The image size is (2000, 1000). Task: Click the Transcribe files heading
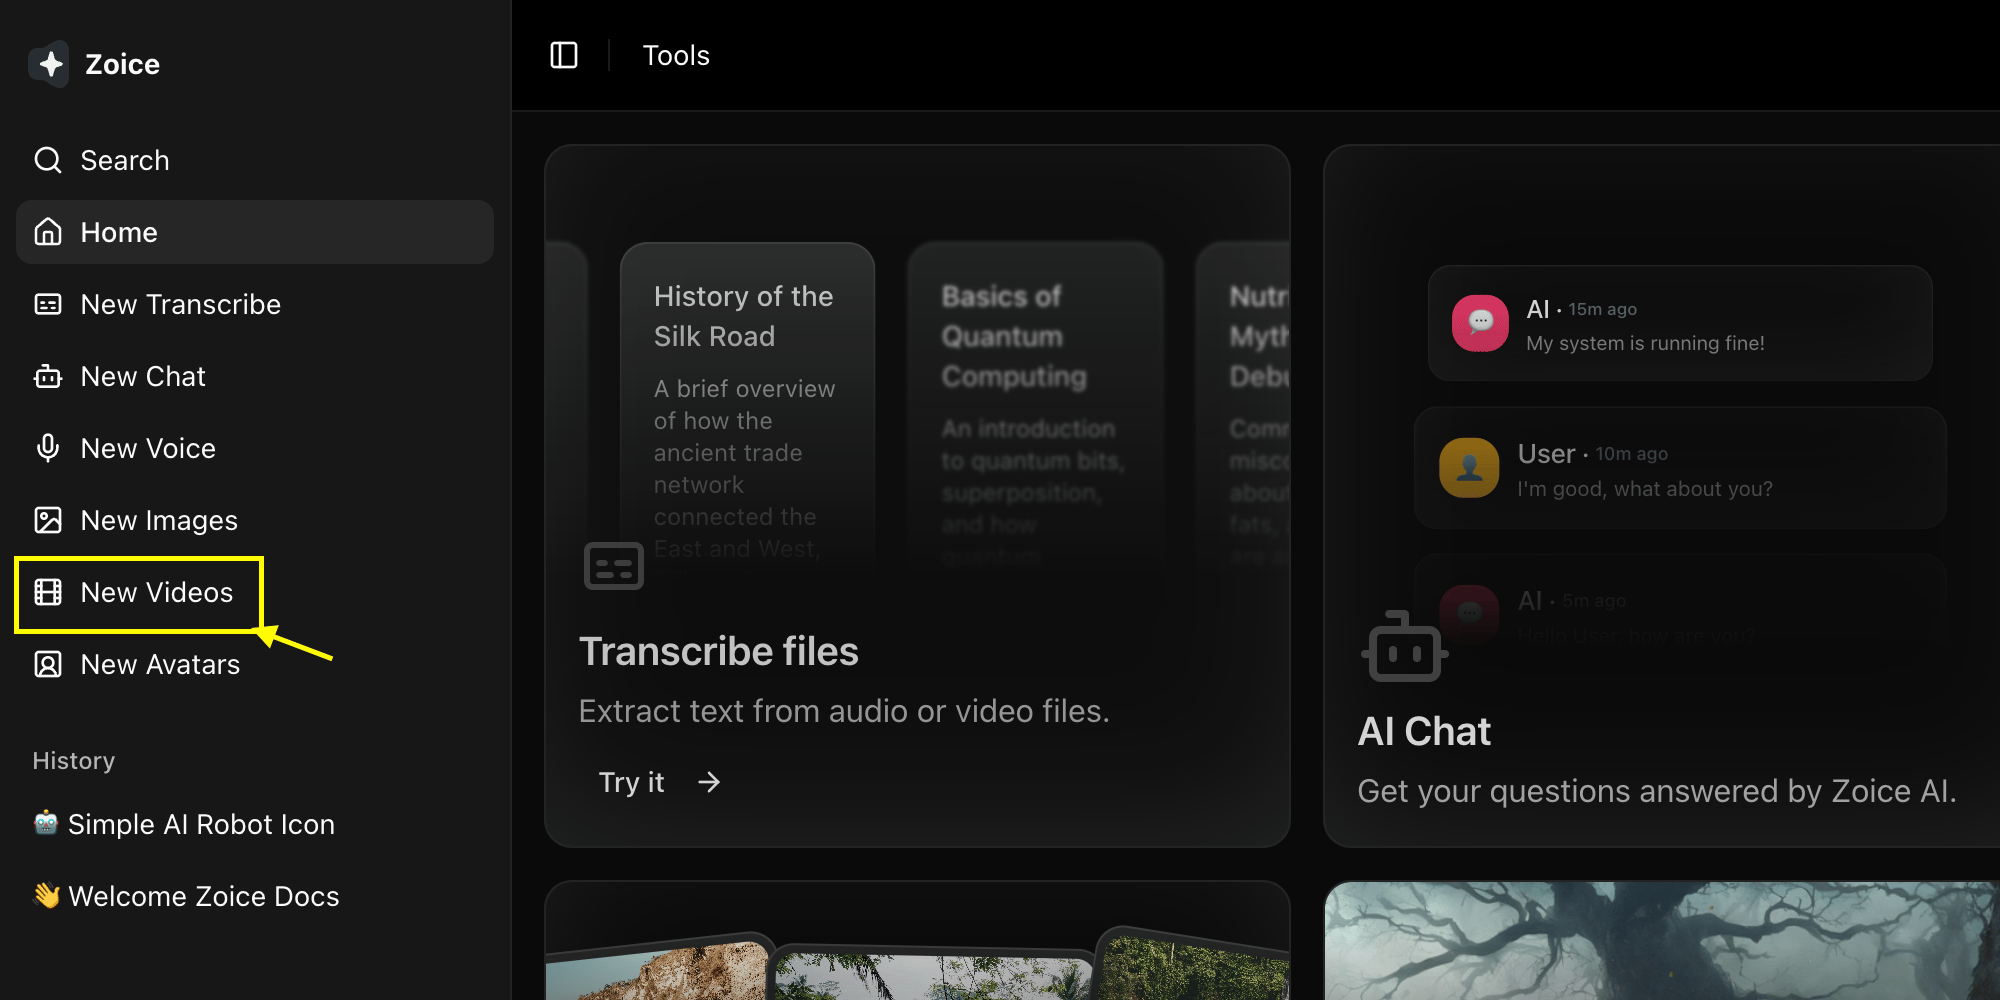719,651
